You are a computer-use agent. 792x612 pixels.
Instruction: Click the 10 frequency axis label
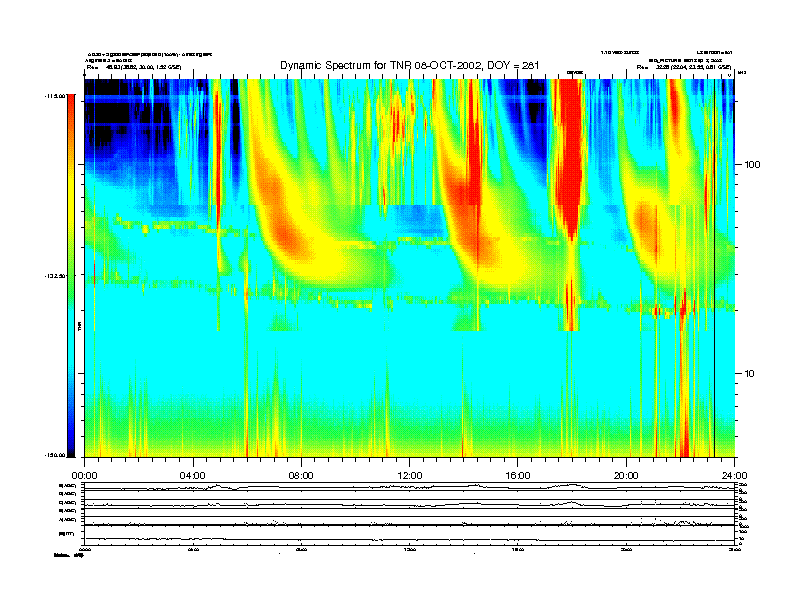(x=749, y=374)
